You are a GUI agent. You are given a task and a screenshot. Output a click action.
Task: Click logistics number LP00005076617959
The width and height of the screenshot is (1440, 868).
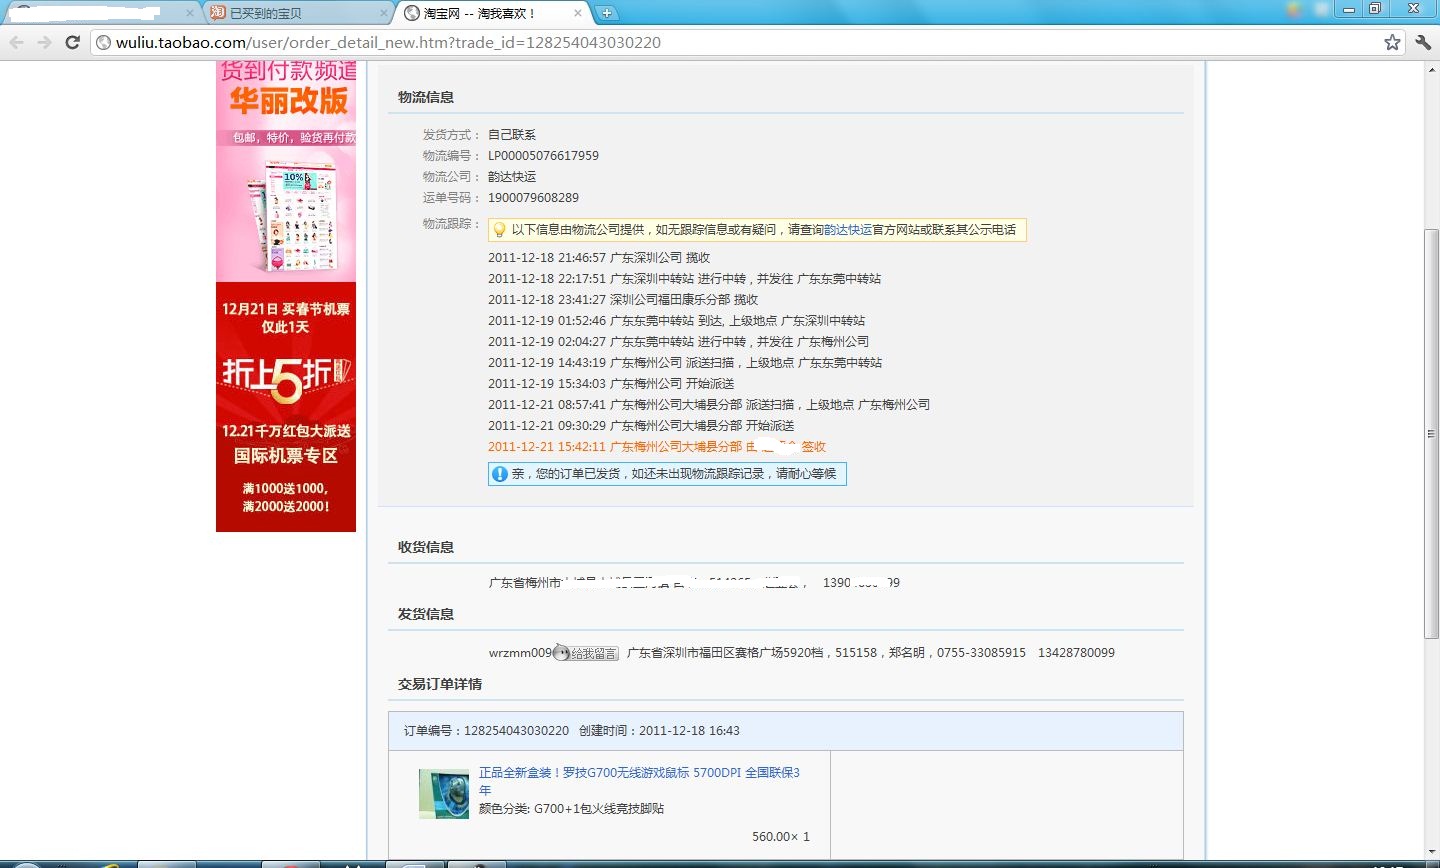(x=543, y=156)
